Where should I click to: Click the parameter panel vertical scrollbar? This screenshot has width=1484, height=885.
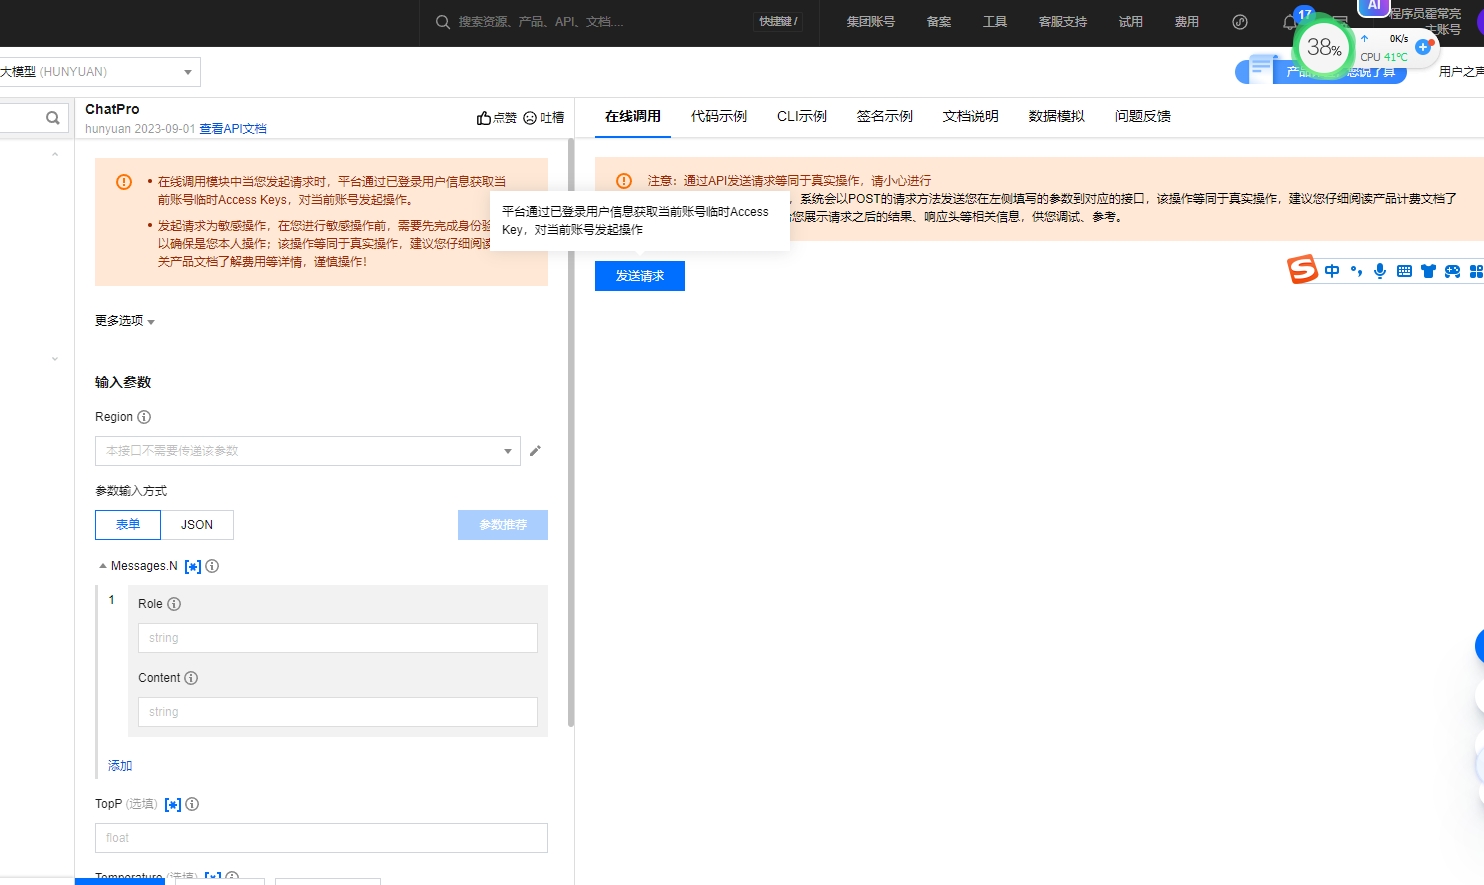click(571, 432)
